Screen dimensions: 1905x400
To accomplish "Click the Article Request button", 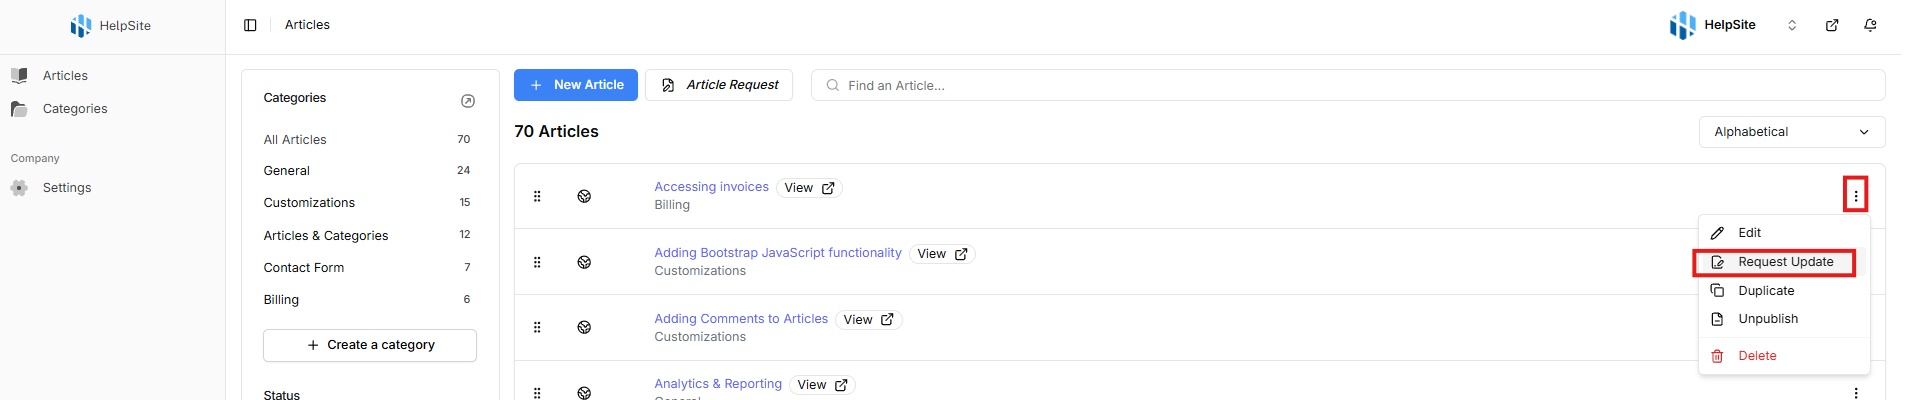I will 719,85.
